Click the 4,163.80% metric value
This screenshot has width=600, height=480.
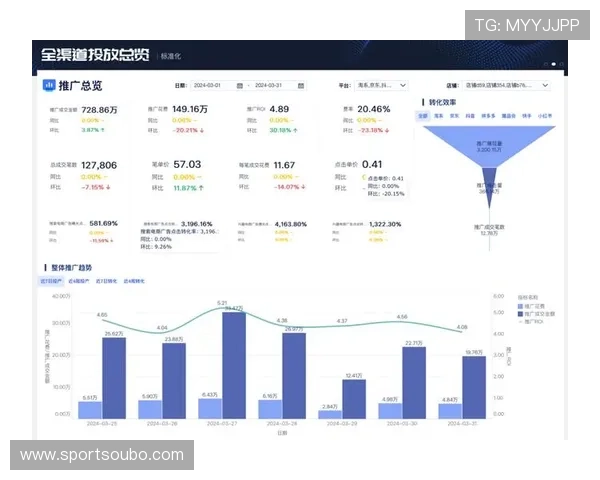coord(291,224)
